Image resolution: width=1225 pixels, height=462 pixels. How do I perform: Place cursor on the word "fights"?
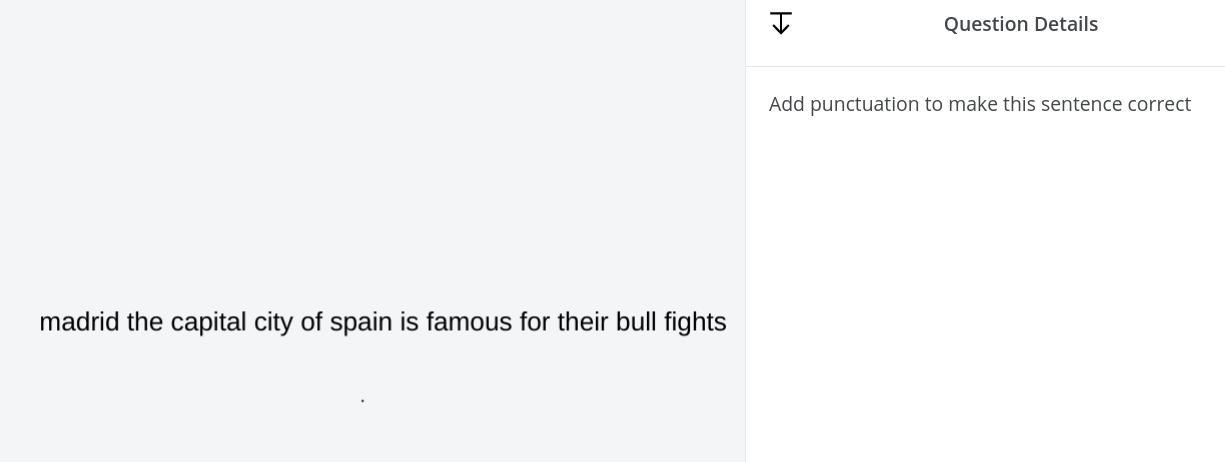(695, 322)
